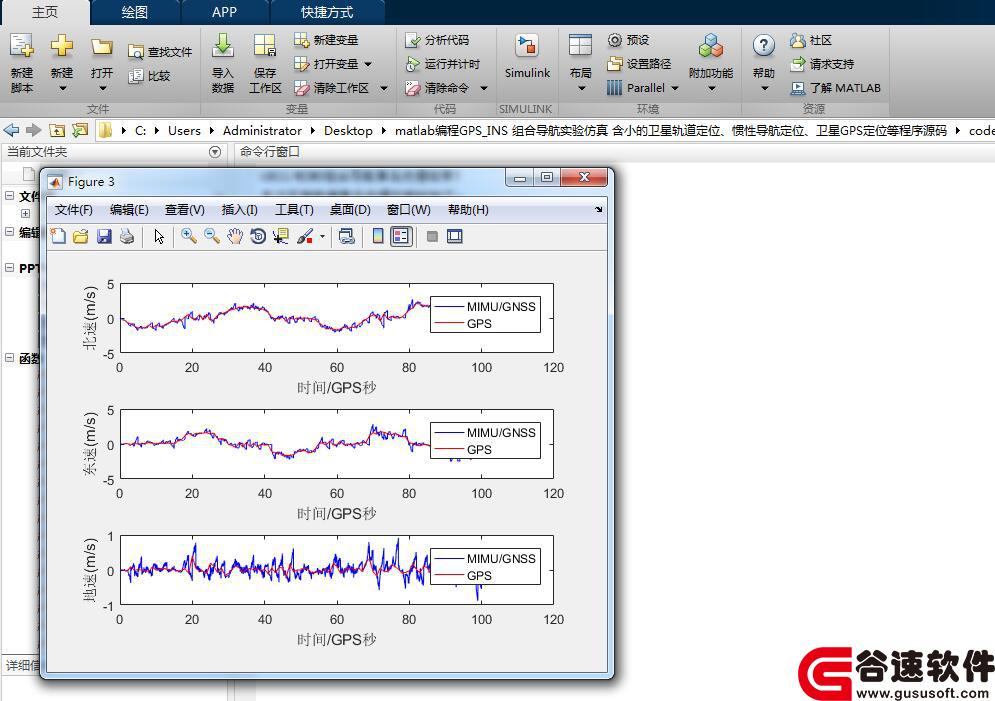Open the Insert (插入) menu in Figure 3
The height and width of the screenshot is (701, 995).
click(239, 210)
